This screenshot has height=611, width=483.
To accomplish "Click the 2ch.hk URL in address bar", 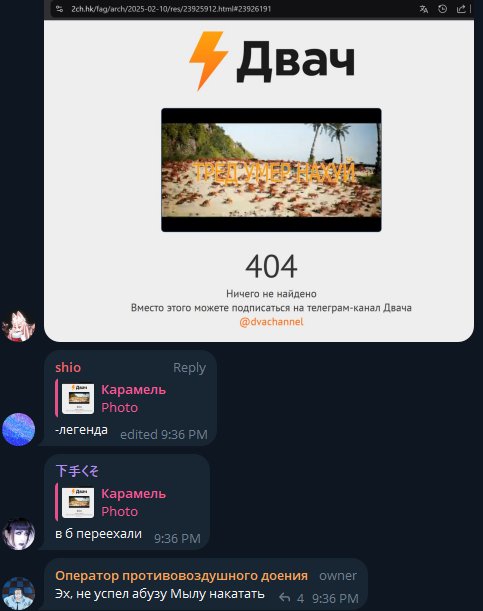I will (171, 9).
